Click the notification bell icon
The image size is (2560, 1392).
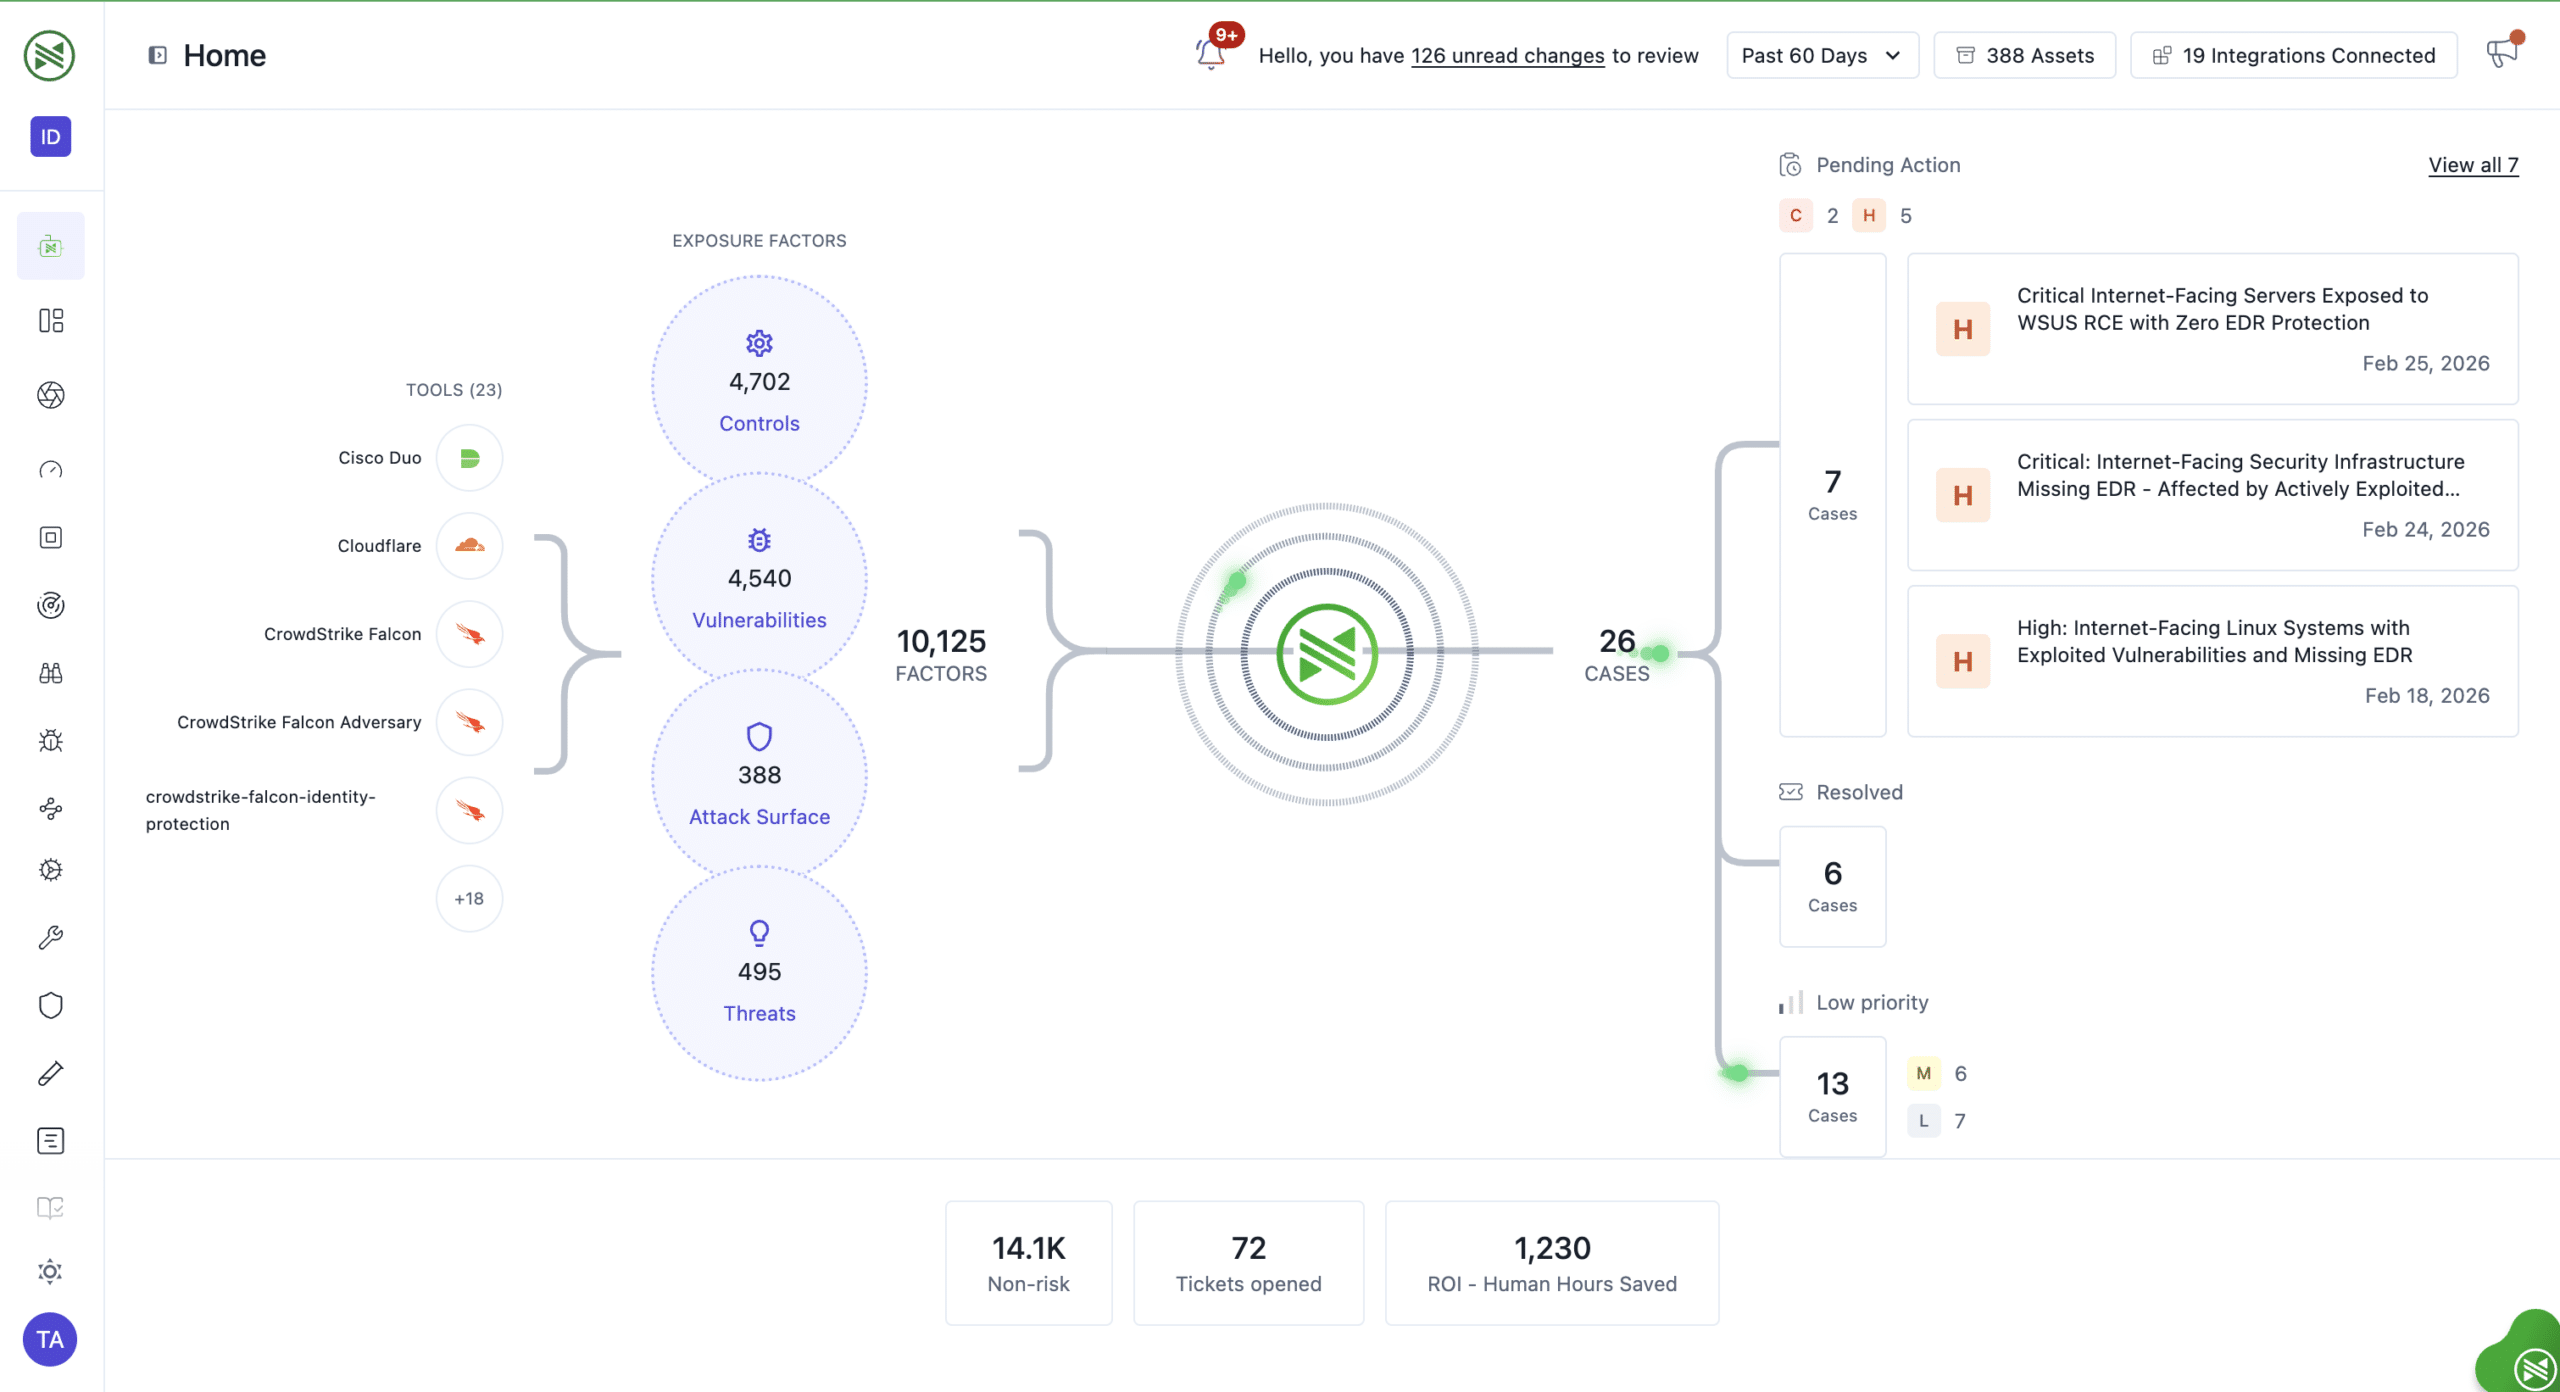click(1211, 54)
